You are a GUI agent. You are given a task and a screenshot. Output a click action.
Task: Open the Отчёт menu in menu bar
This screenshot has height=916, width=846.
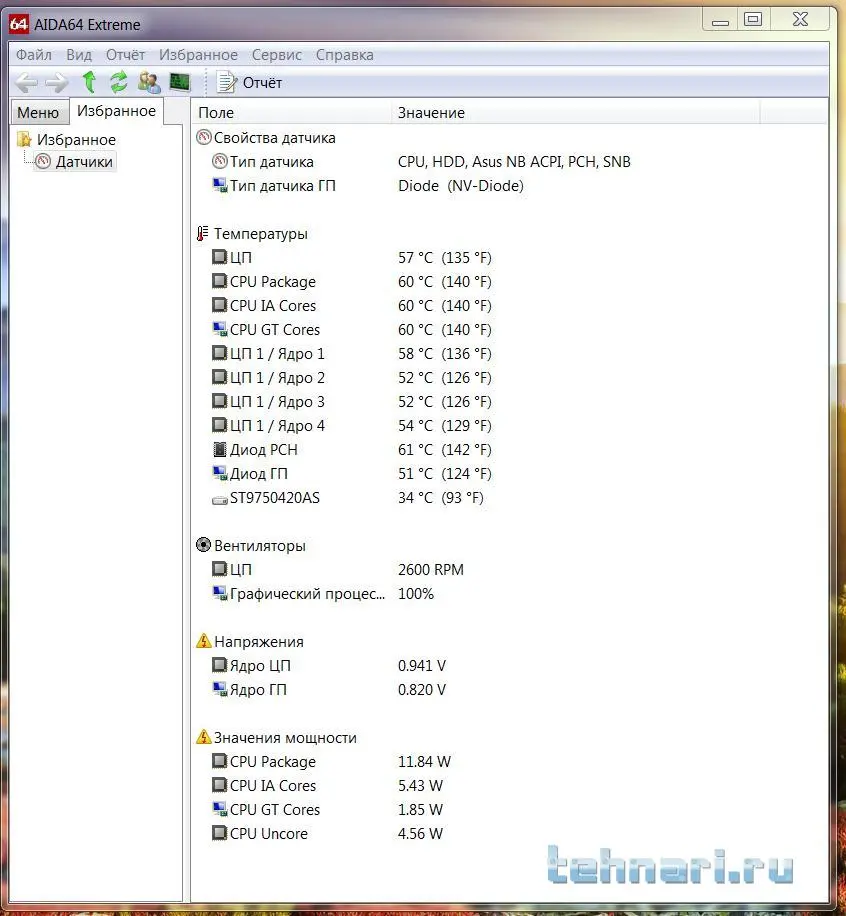(125, 55)
